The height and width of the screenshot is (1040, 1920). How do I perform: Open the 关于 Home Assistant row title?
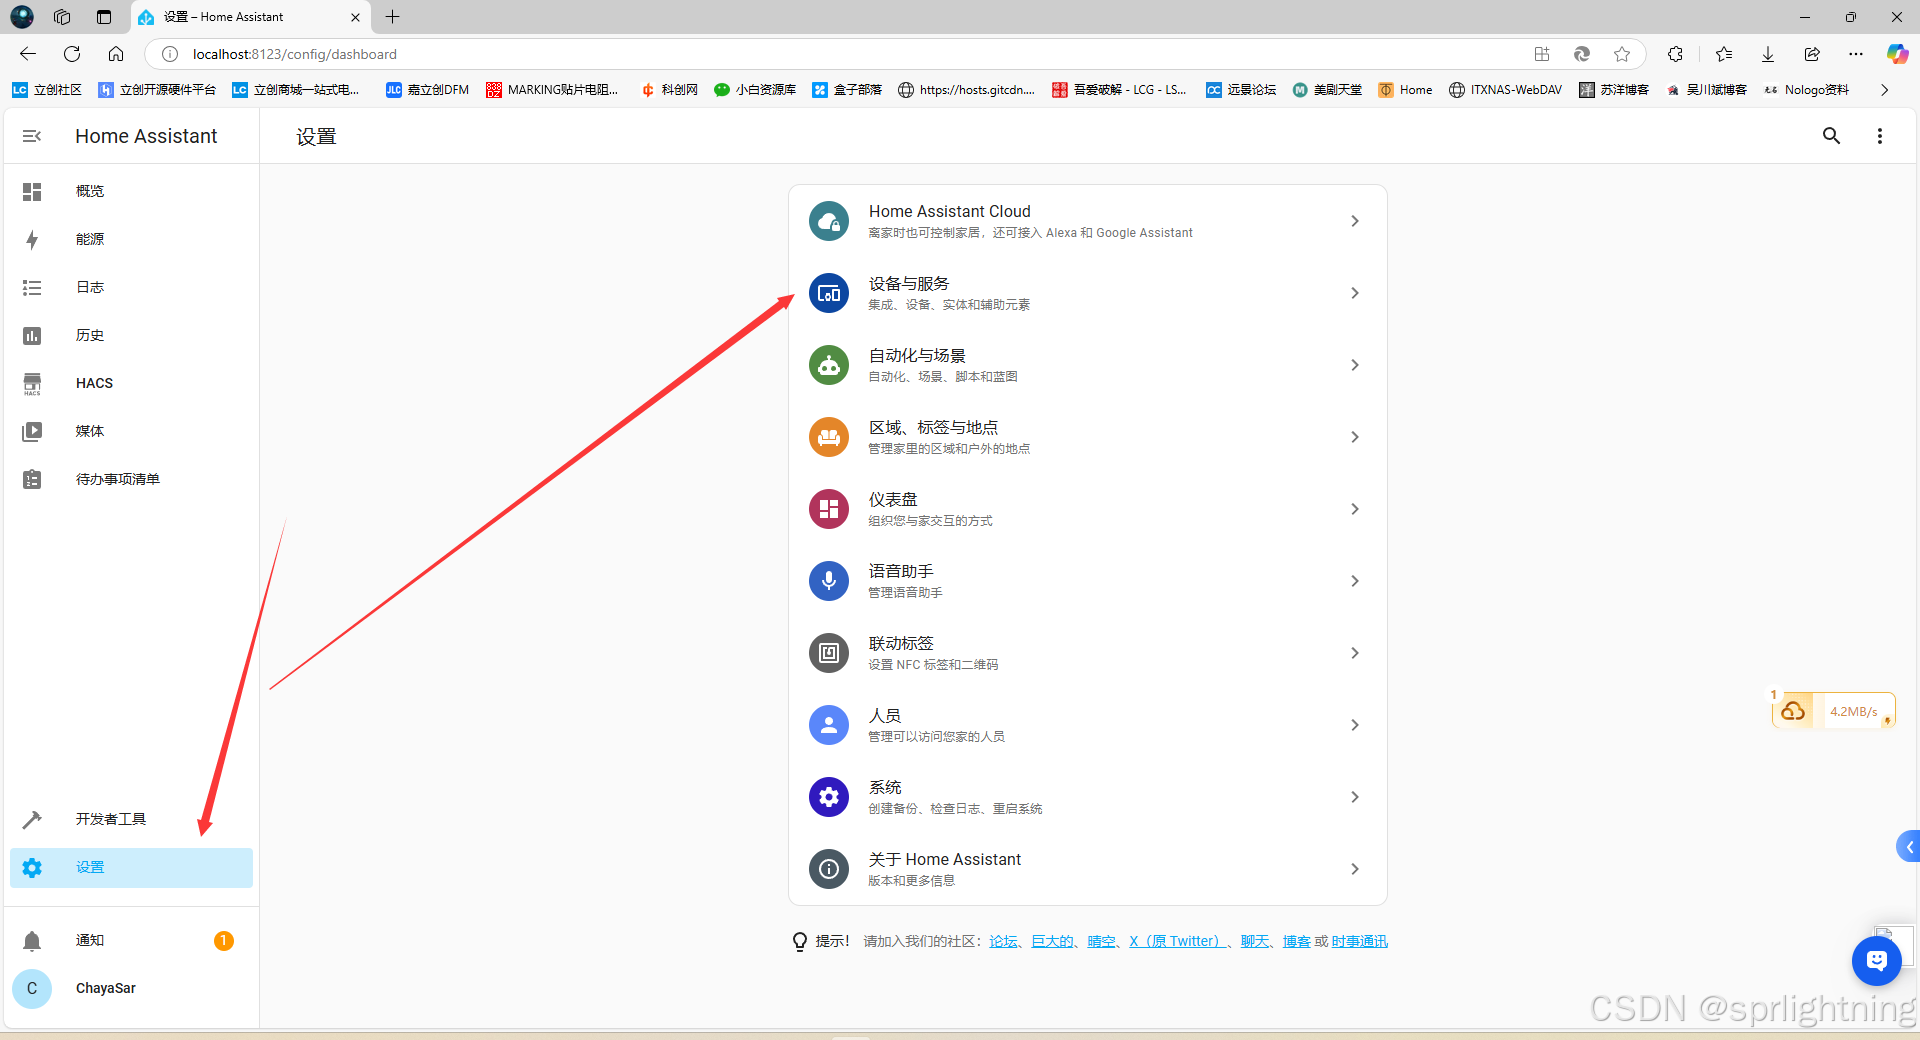click(944, 859)
